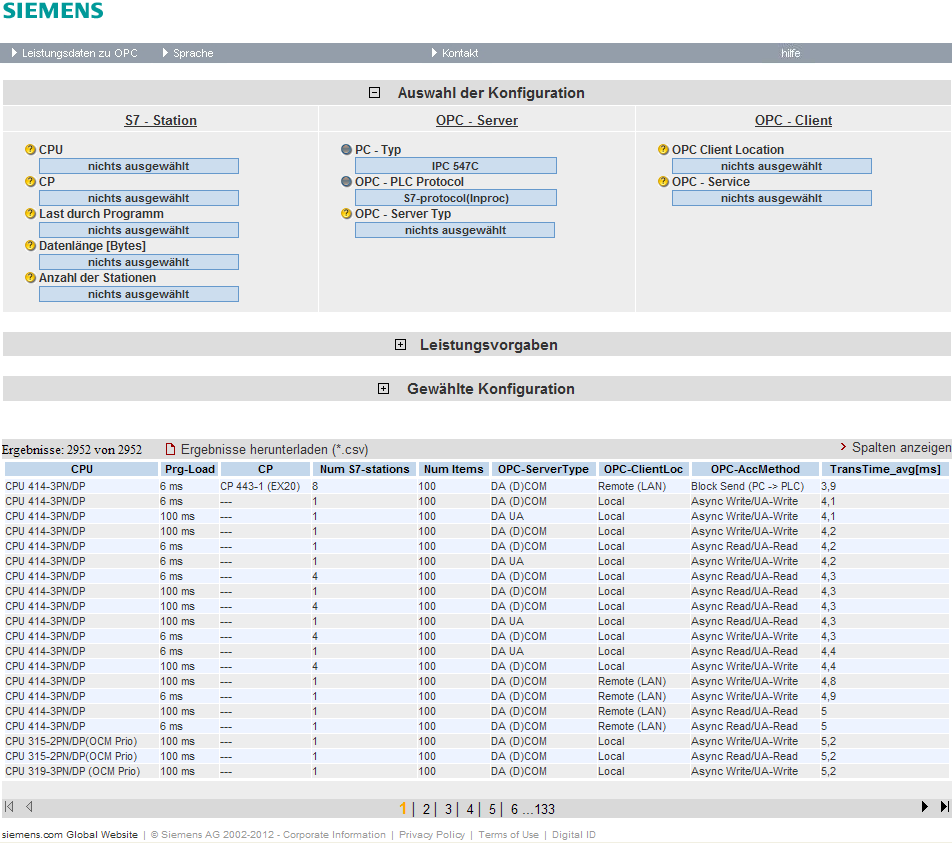The width and height of the screenshot is (952, 850).
Task: Open siemens.com Global Website footer link
Action: coord(70,835)
